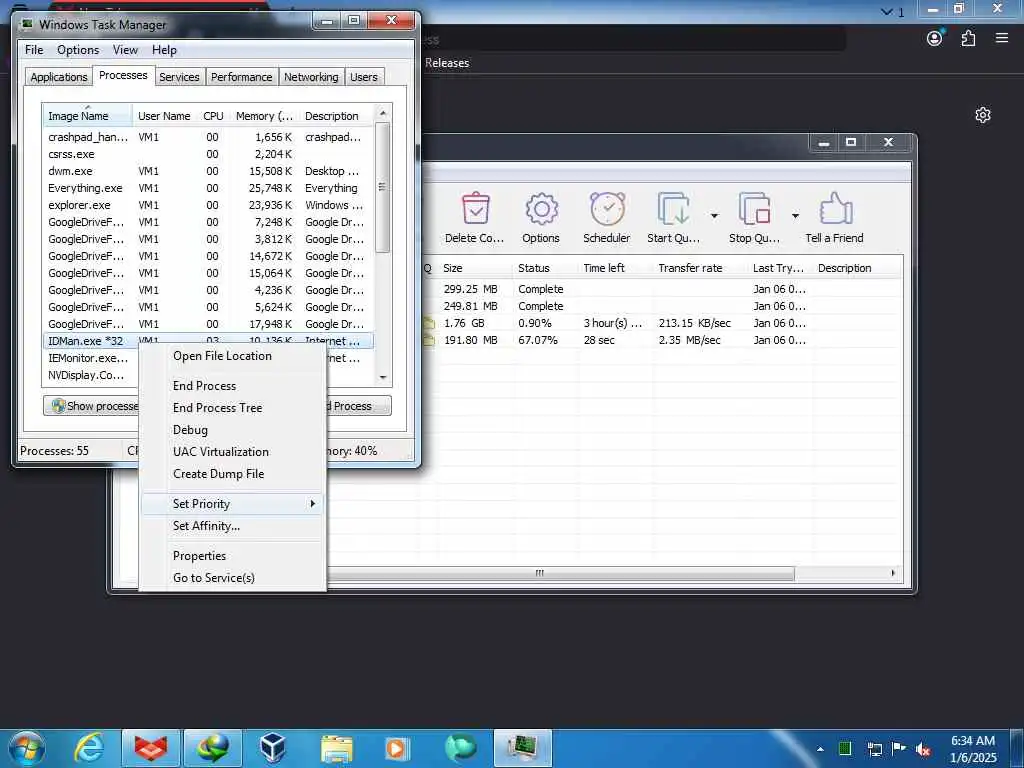Show hidden tray icons arrow

(820, 749)
